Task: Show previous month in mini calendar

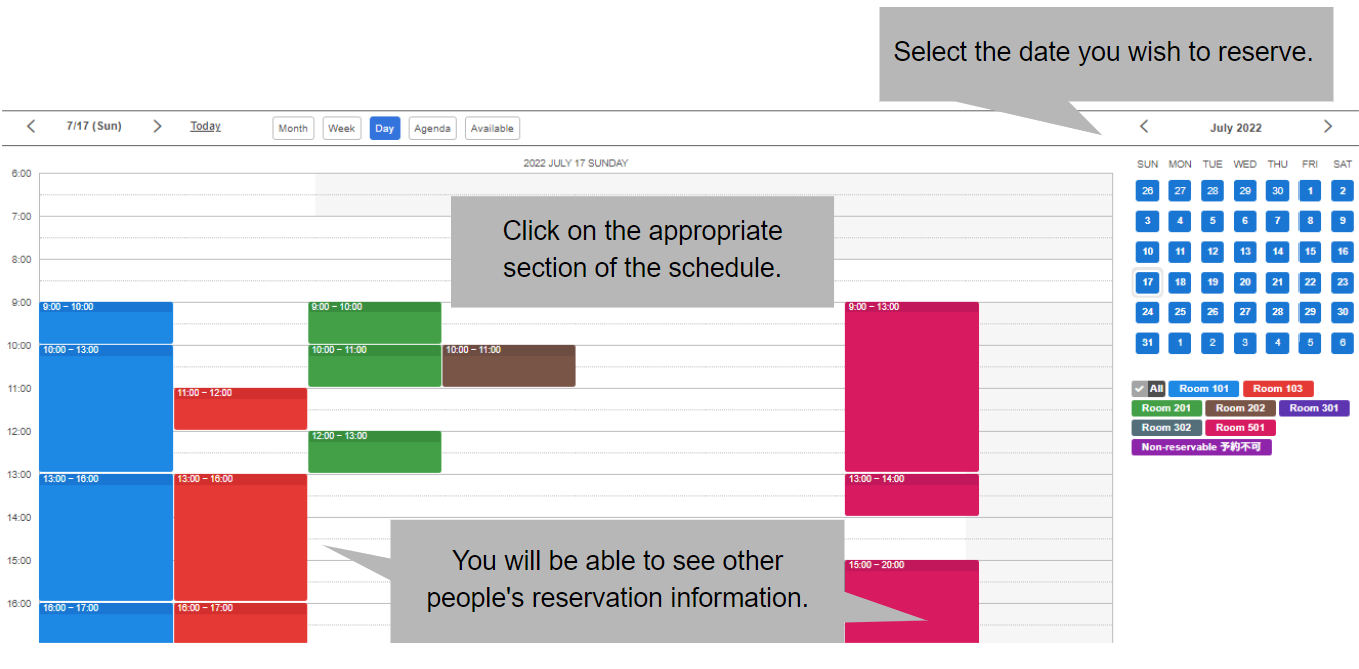Action: click(x=1144, y=126)
